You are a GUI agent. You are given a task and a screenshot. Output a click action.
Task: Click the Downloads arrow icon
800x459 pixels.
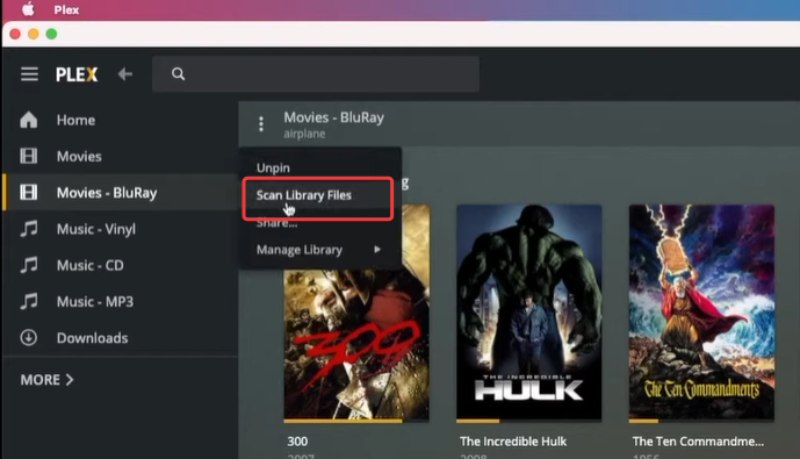[x=29, y=338]
